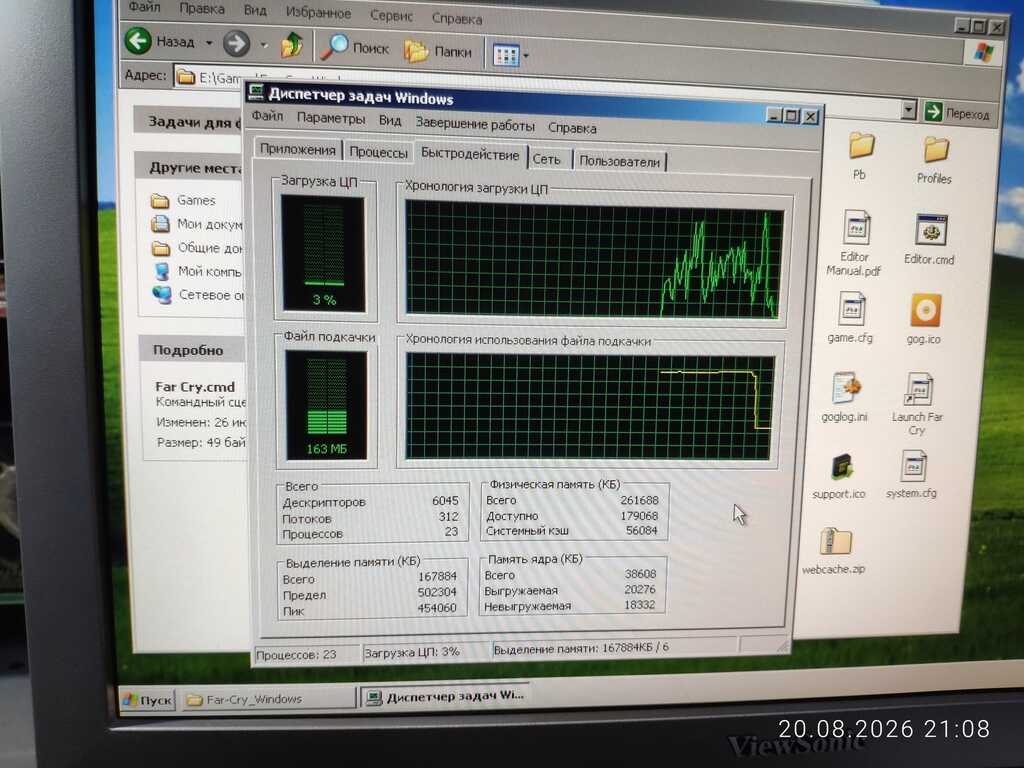Open the Search (Поиск) magnifier tool
Image resolution: width=1024 pixels, height=768 pixels.
click(x=357, y=48)
